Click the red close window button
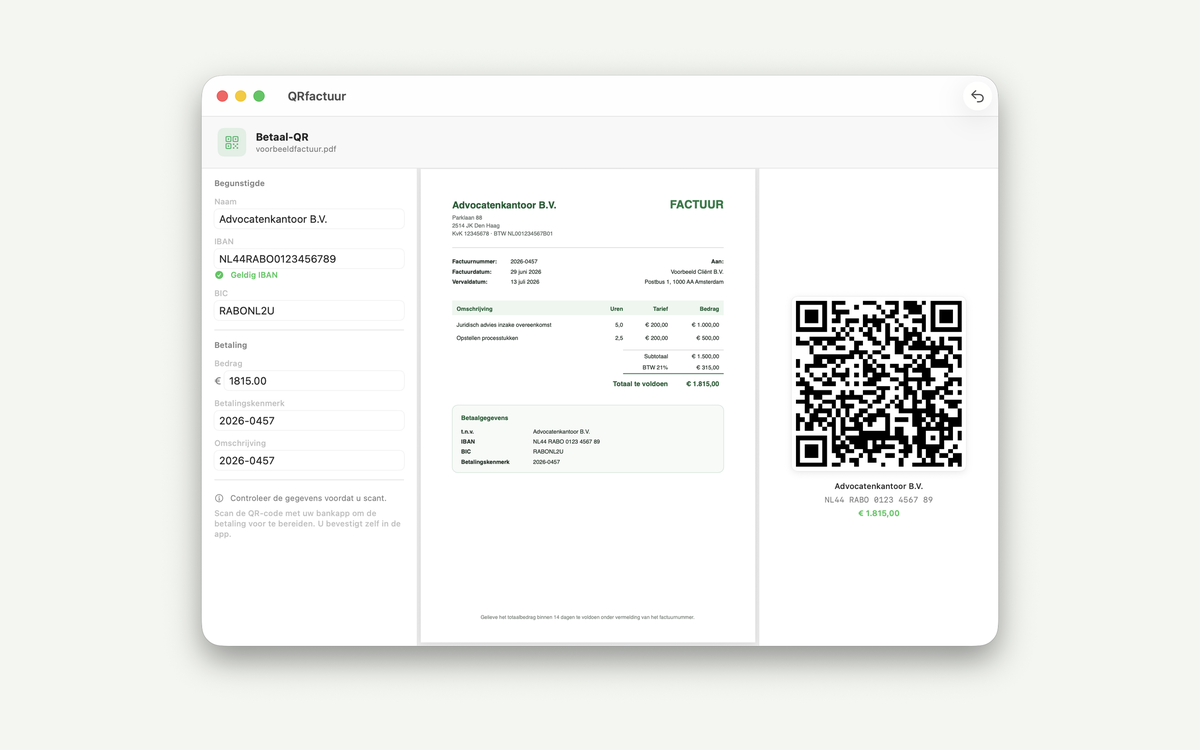This screenshot has height=750, width=1200. (223, 96)
